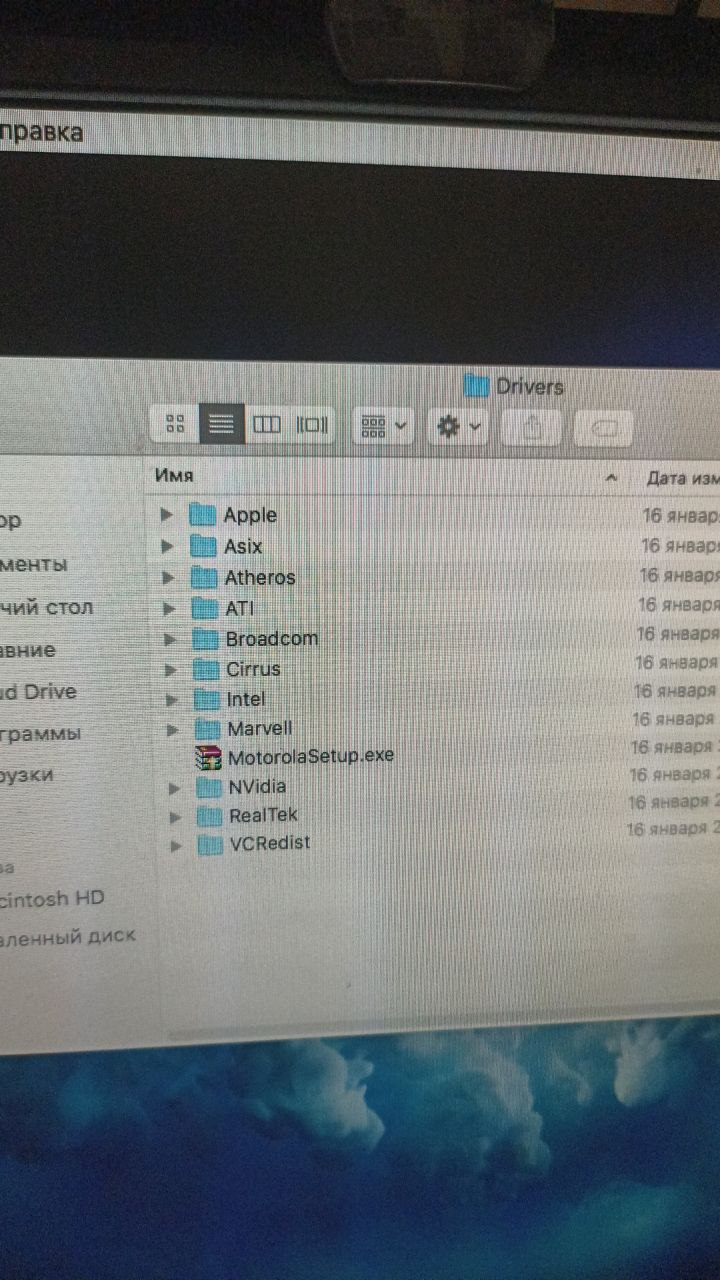Image resolution: width=720 pixels, height=1280 pixels.
Task: Select the Intel folder icon
Action: (208, 699)
